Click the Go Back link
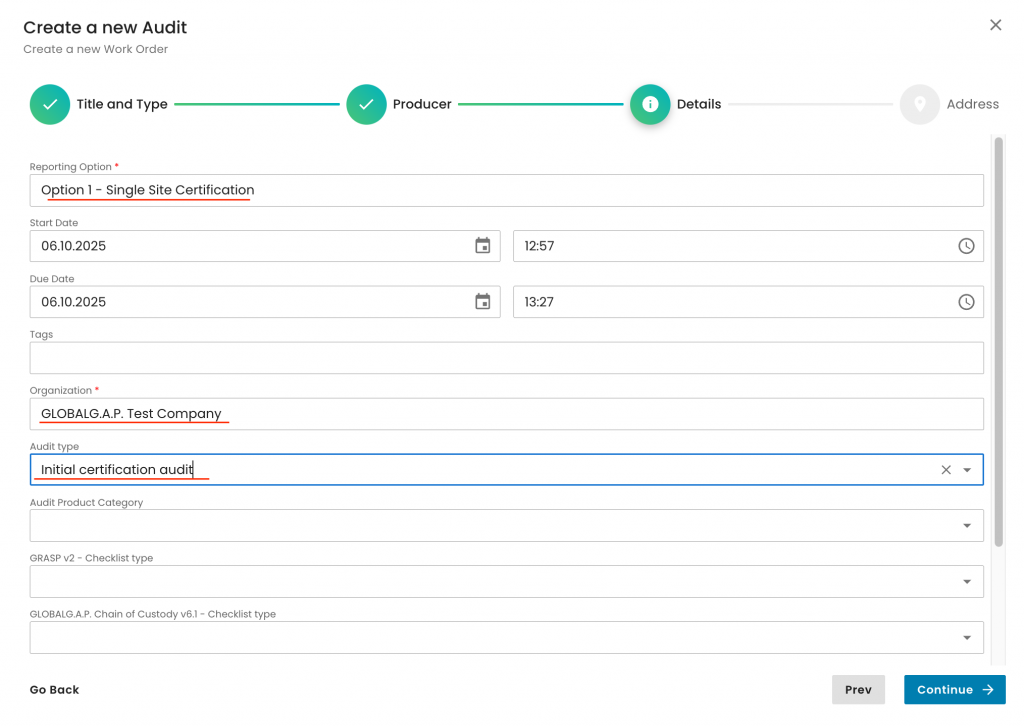Image resolution: width=1024 pixels, height=726 pixels. click(x=54, y=690)
